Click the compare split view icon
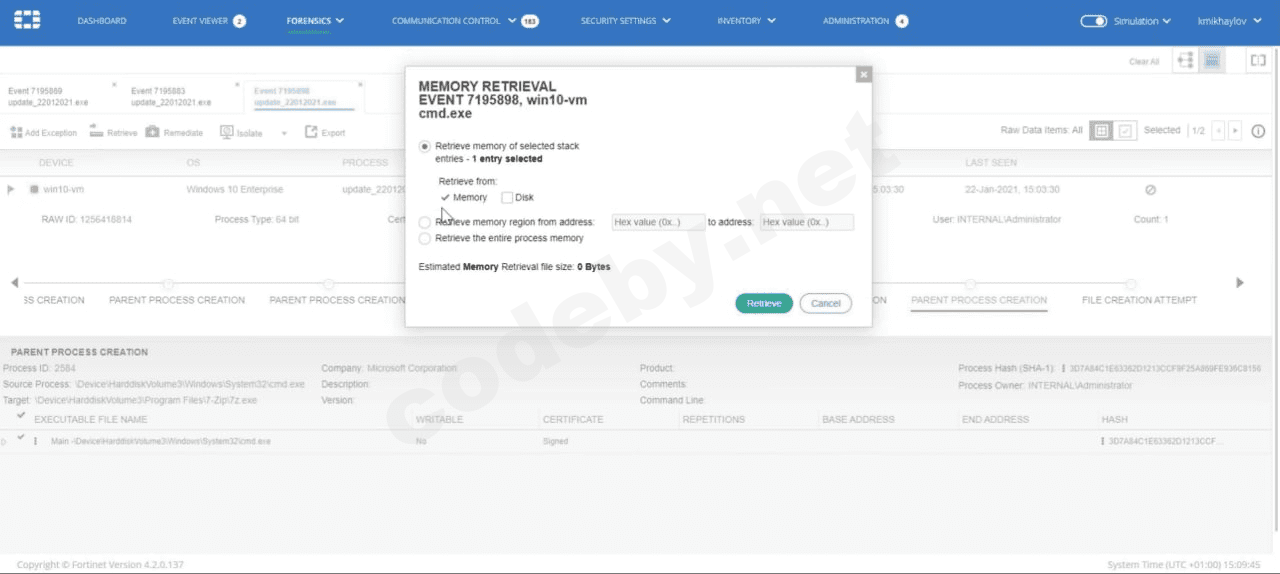1280x574 pixels. [1257, 61]
